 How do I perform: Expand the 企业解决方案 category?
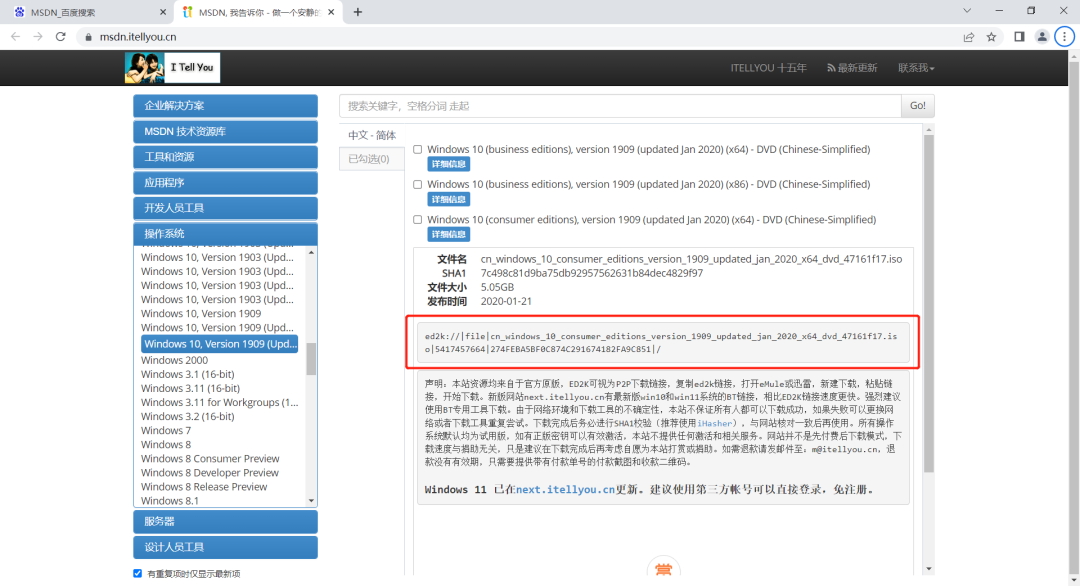coord(225,106)
